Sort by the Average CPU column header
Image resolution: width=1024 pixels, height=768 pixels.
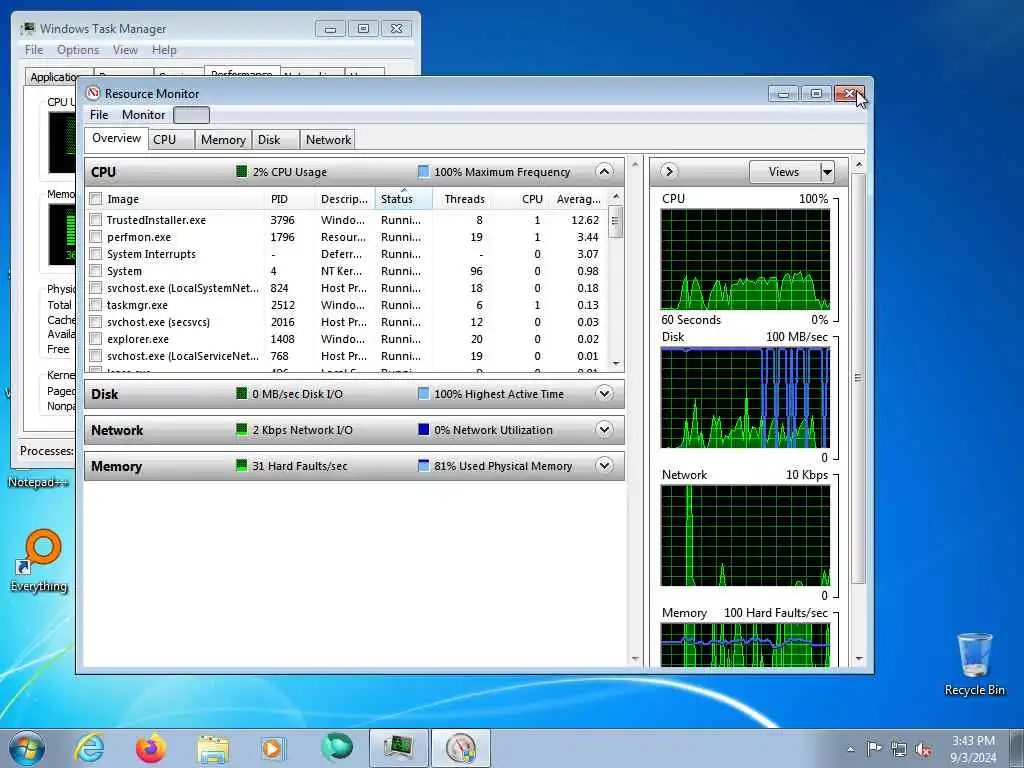579,199
